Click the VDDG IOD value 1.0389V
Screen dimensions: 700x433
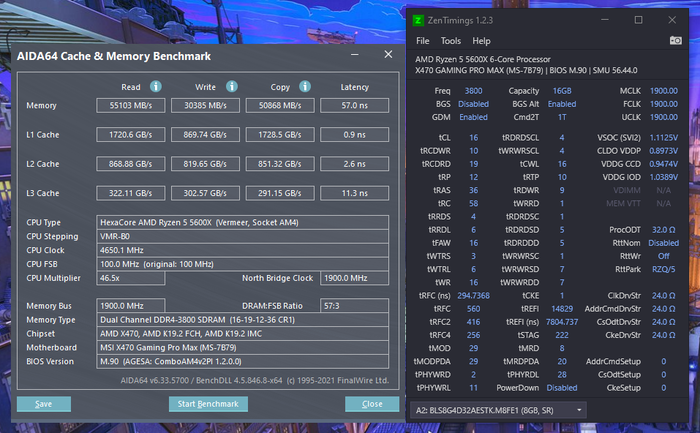(x=663, y=177)
